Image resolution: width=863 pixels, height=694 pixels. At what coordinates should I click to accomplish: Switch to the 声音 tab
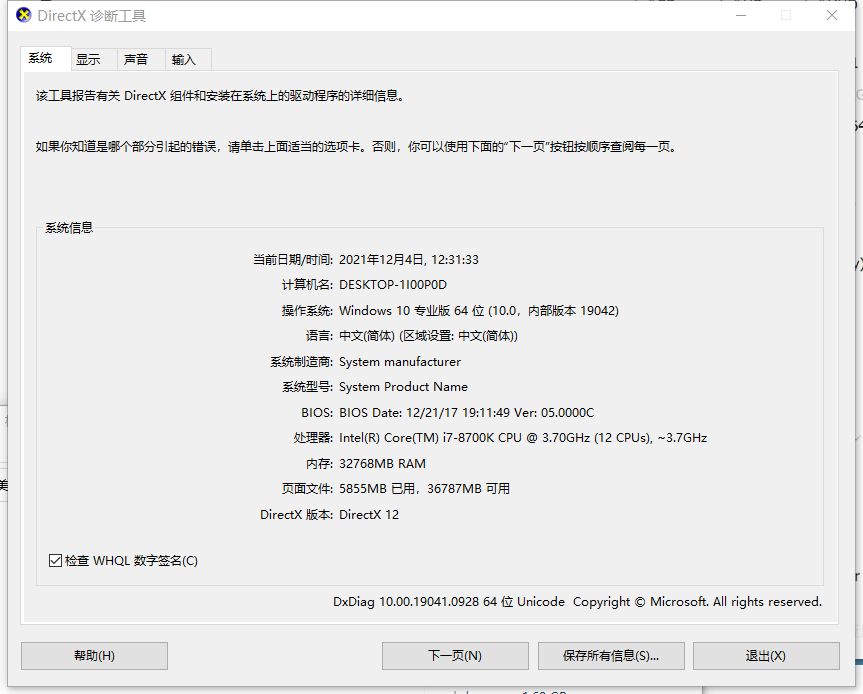[x=141, y=59]
